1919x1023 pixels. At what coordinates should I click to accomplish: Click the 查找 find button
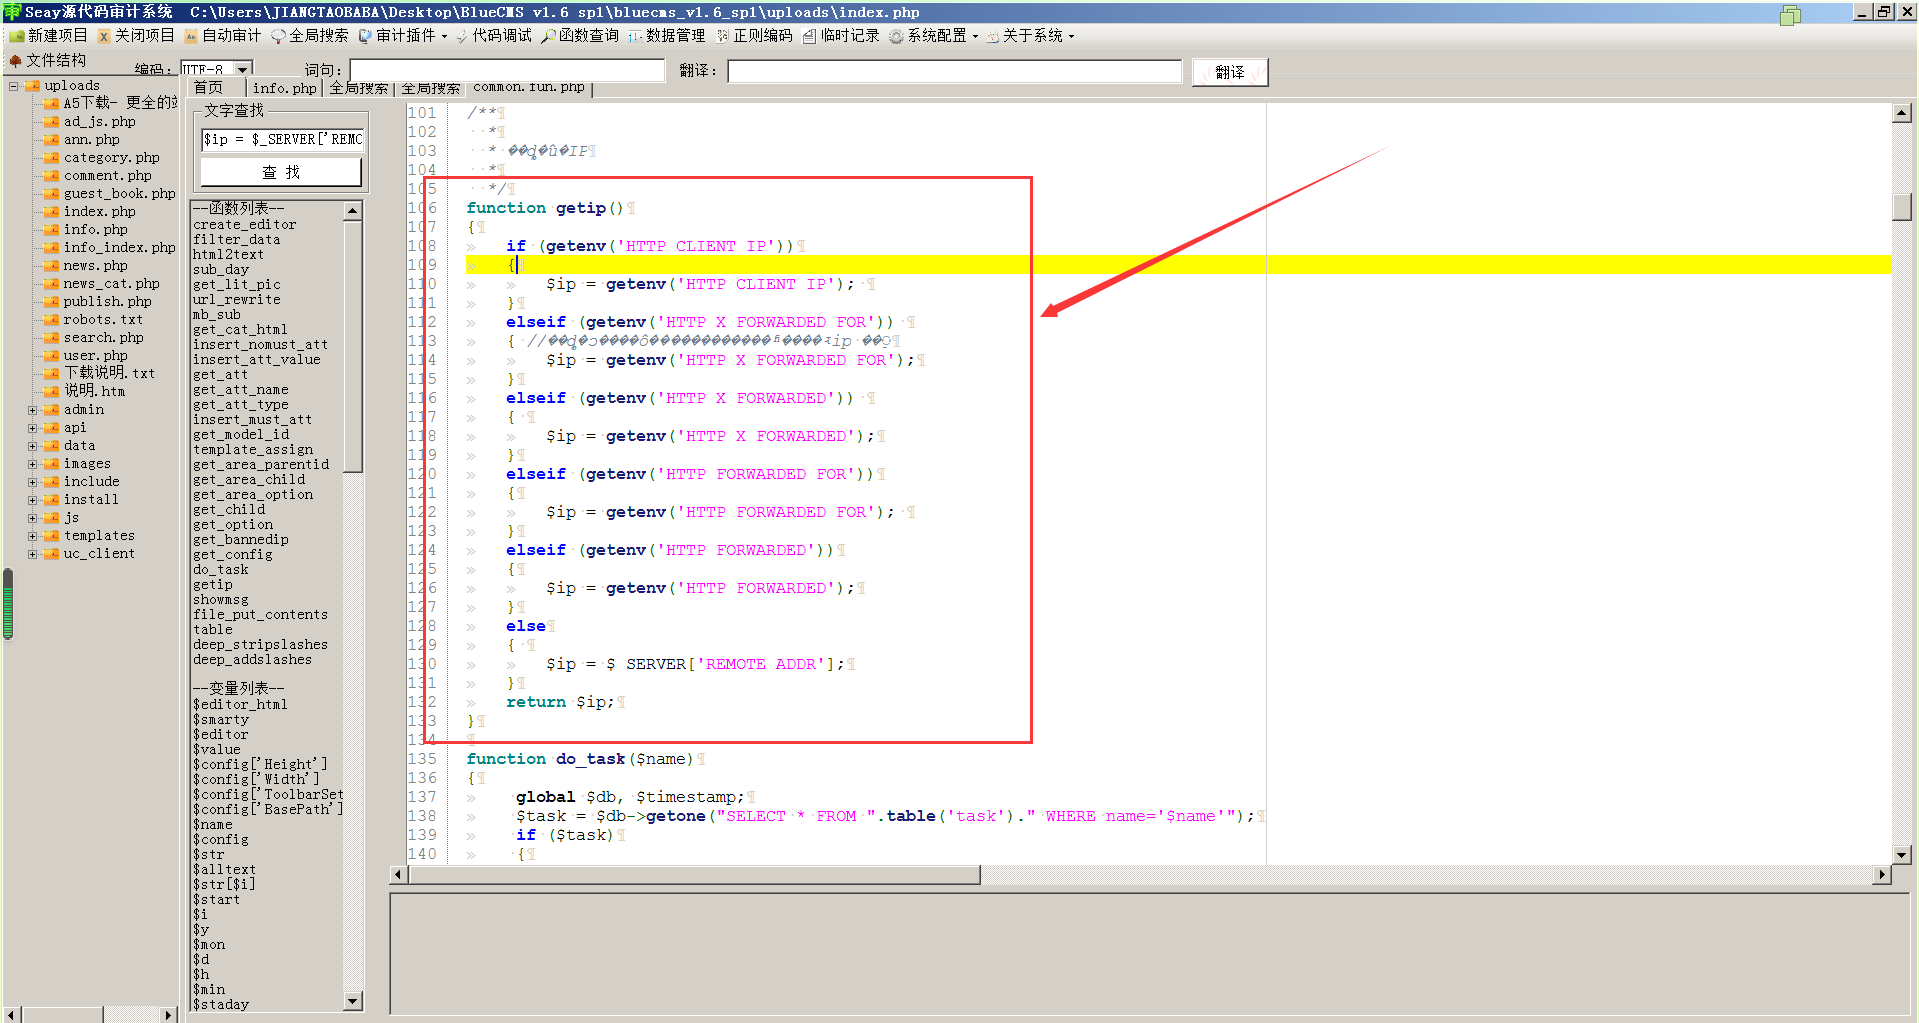pyautogui.click(x=281, y=172)
